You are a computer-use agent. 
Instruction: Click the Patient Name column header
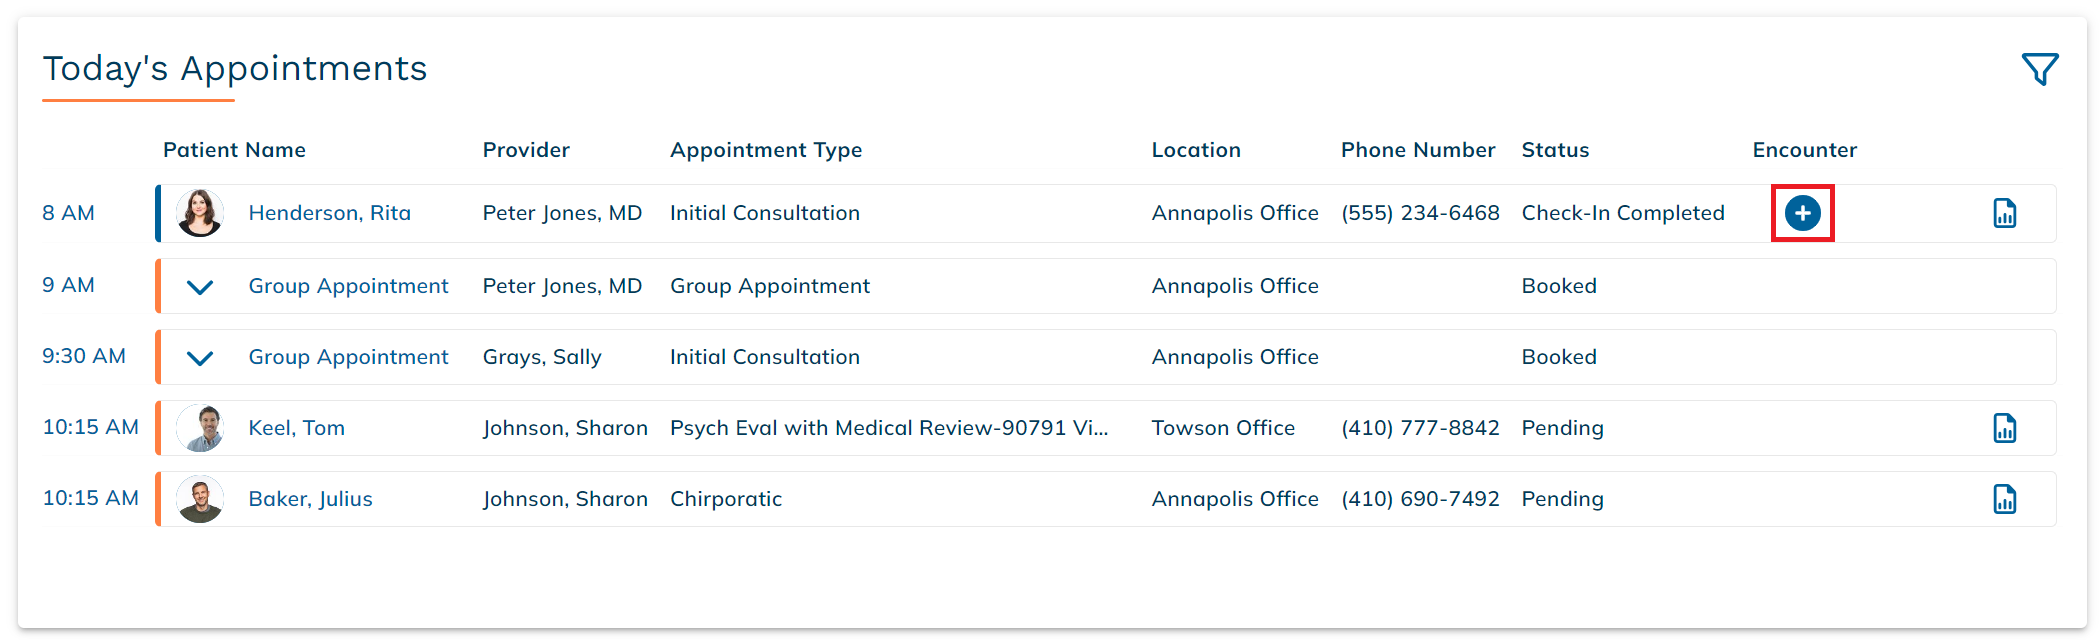coord(234,150)
